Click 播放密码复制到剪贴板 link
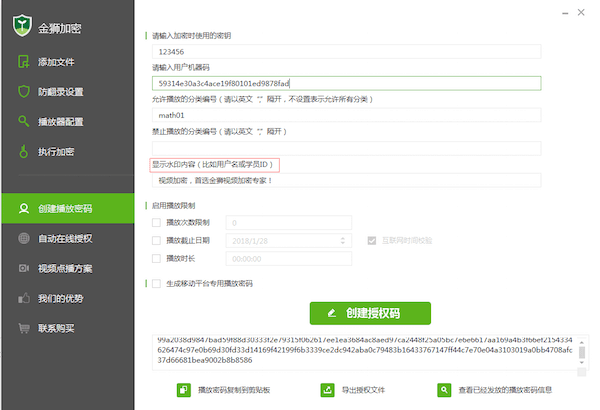The height and width of the screenshot is (410, 600). click(x=234, y=390)
